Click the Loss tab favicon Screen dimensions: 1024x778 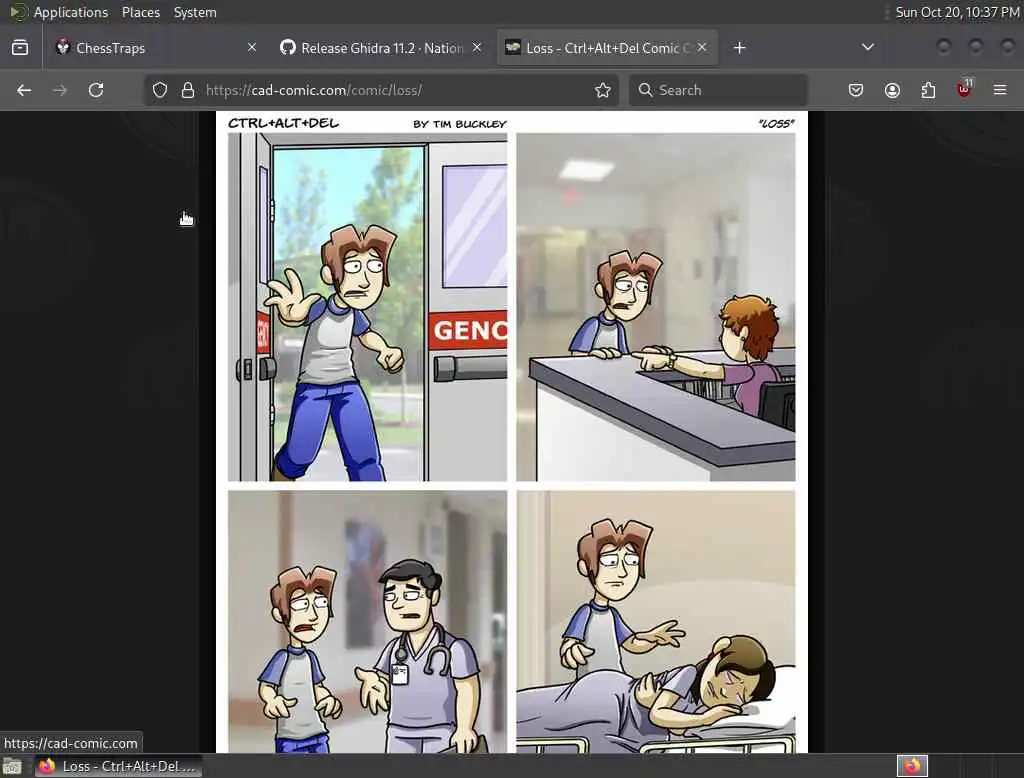[513, 47]
